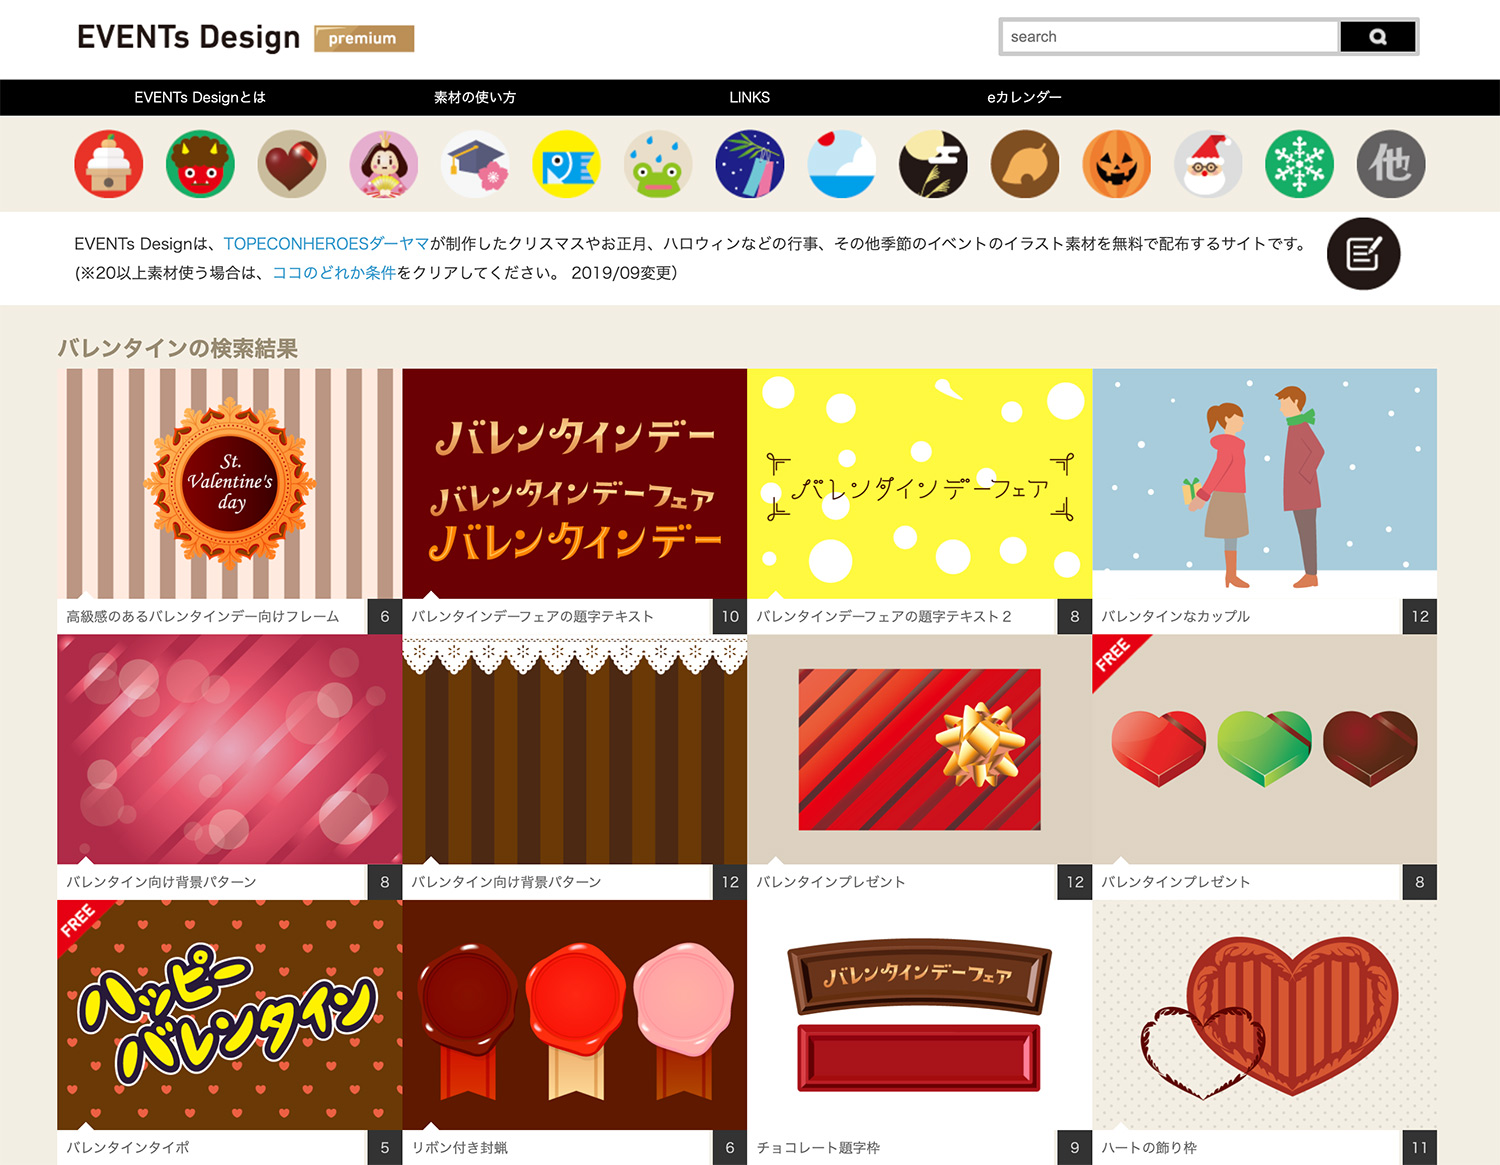The height and width of the screenshot is (1165, 1500).
Task: Select the Hinamatsuri doll category
Action: coord(383,164)
